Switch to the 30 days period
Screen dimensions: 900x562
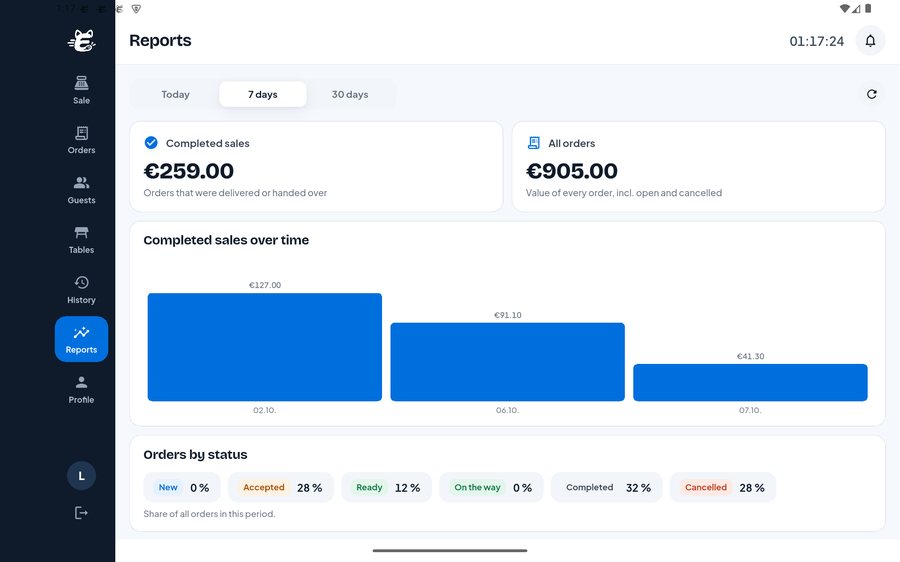(x=350, y=94)
